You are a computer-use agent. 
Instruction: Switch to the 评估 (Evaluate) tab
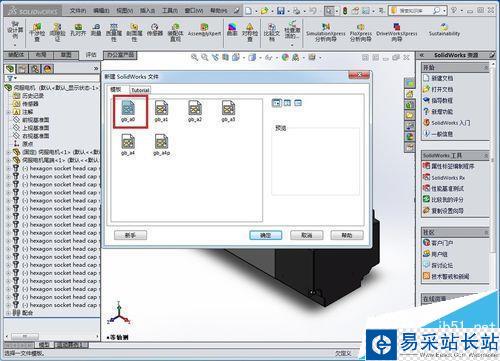[91, 55]
